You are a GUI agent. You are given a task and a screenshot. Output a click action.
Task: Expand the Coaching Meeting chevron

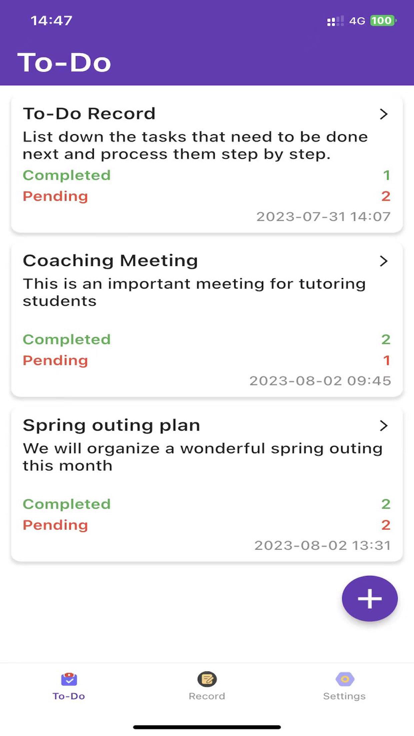pyautogui.click(x=384, y=261)
